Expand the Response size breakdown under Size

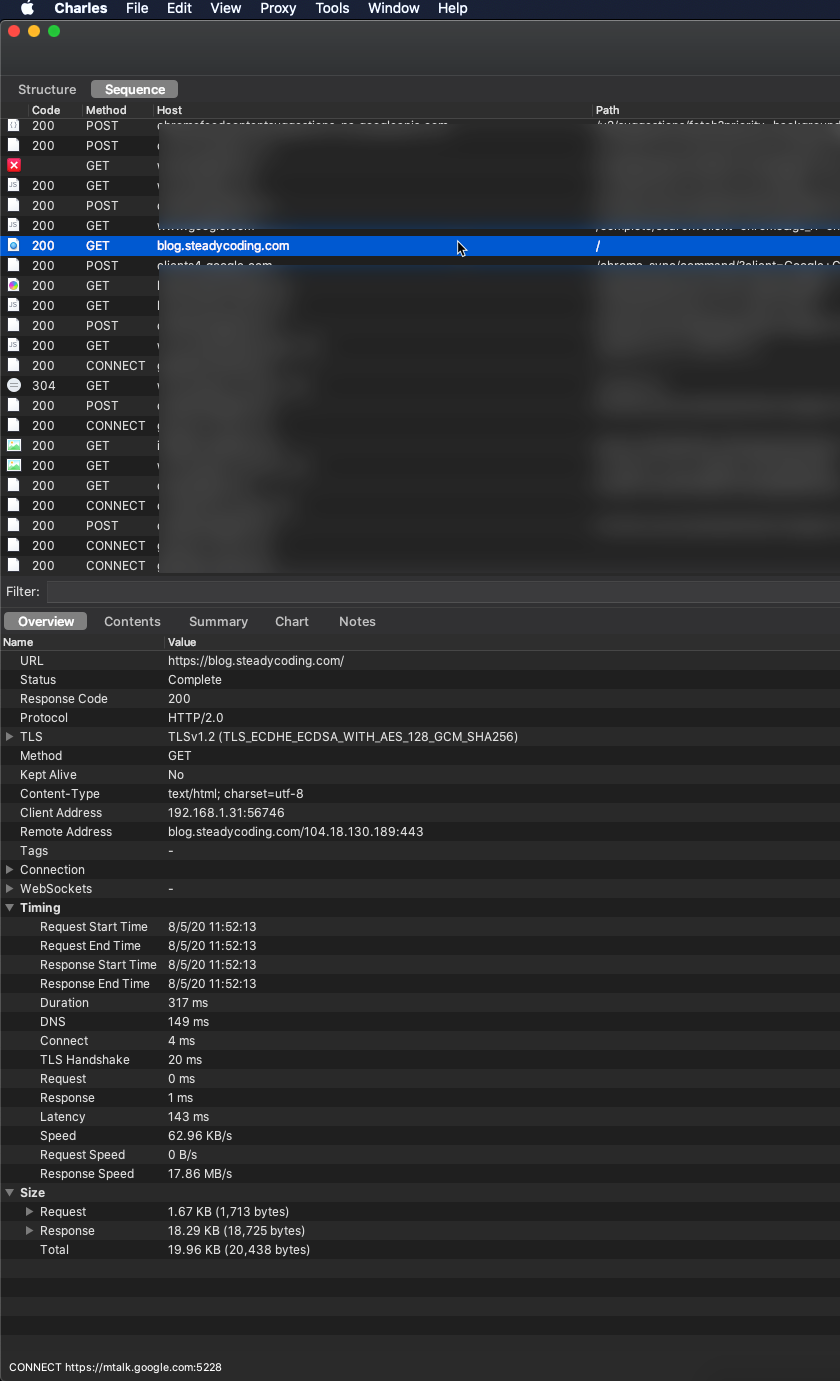tap(30, 1230)
